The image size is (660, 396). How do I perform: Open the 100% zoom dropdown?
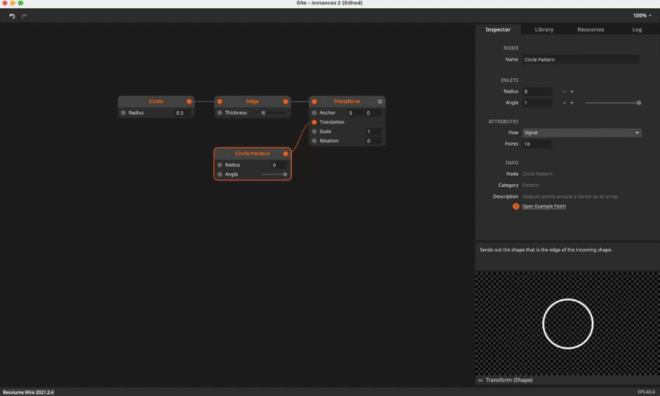[x=642, y=16]
